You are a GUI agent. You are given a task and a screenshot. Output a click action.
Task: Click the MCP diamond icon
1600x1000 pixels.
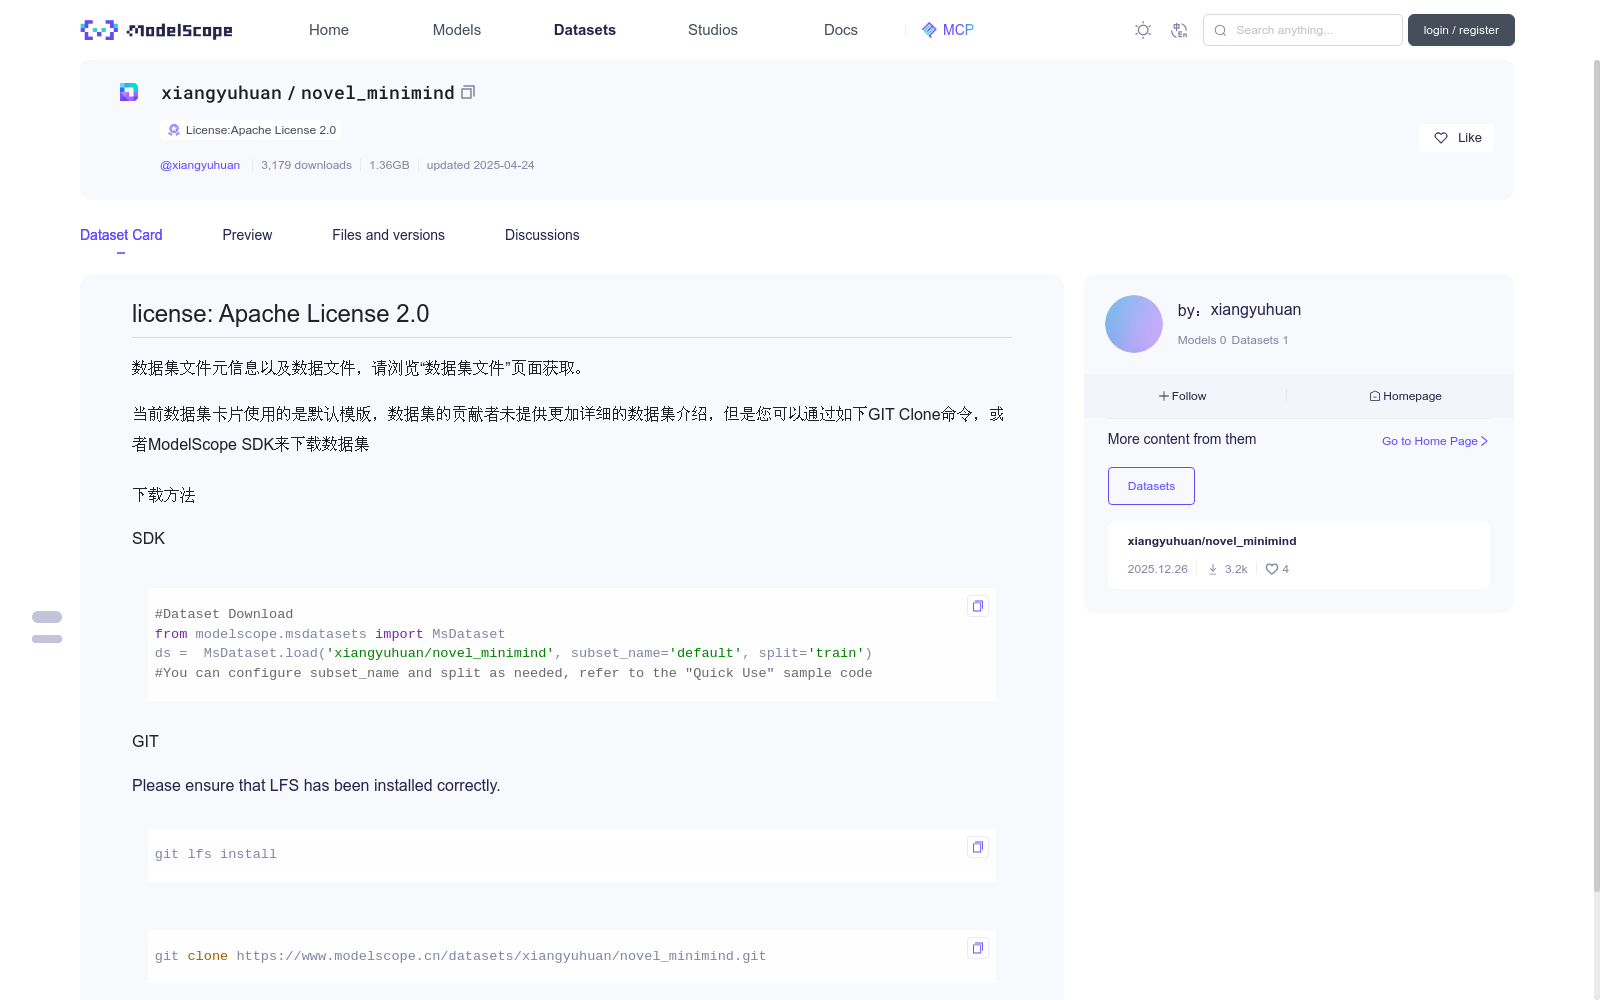coord(929,30)
